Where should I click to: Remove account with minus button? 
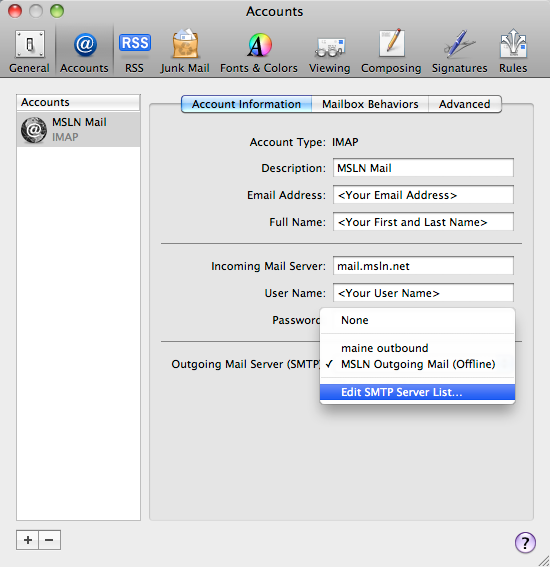point(50,540)
